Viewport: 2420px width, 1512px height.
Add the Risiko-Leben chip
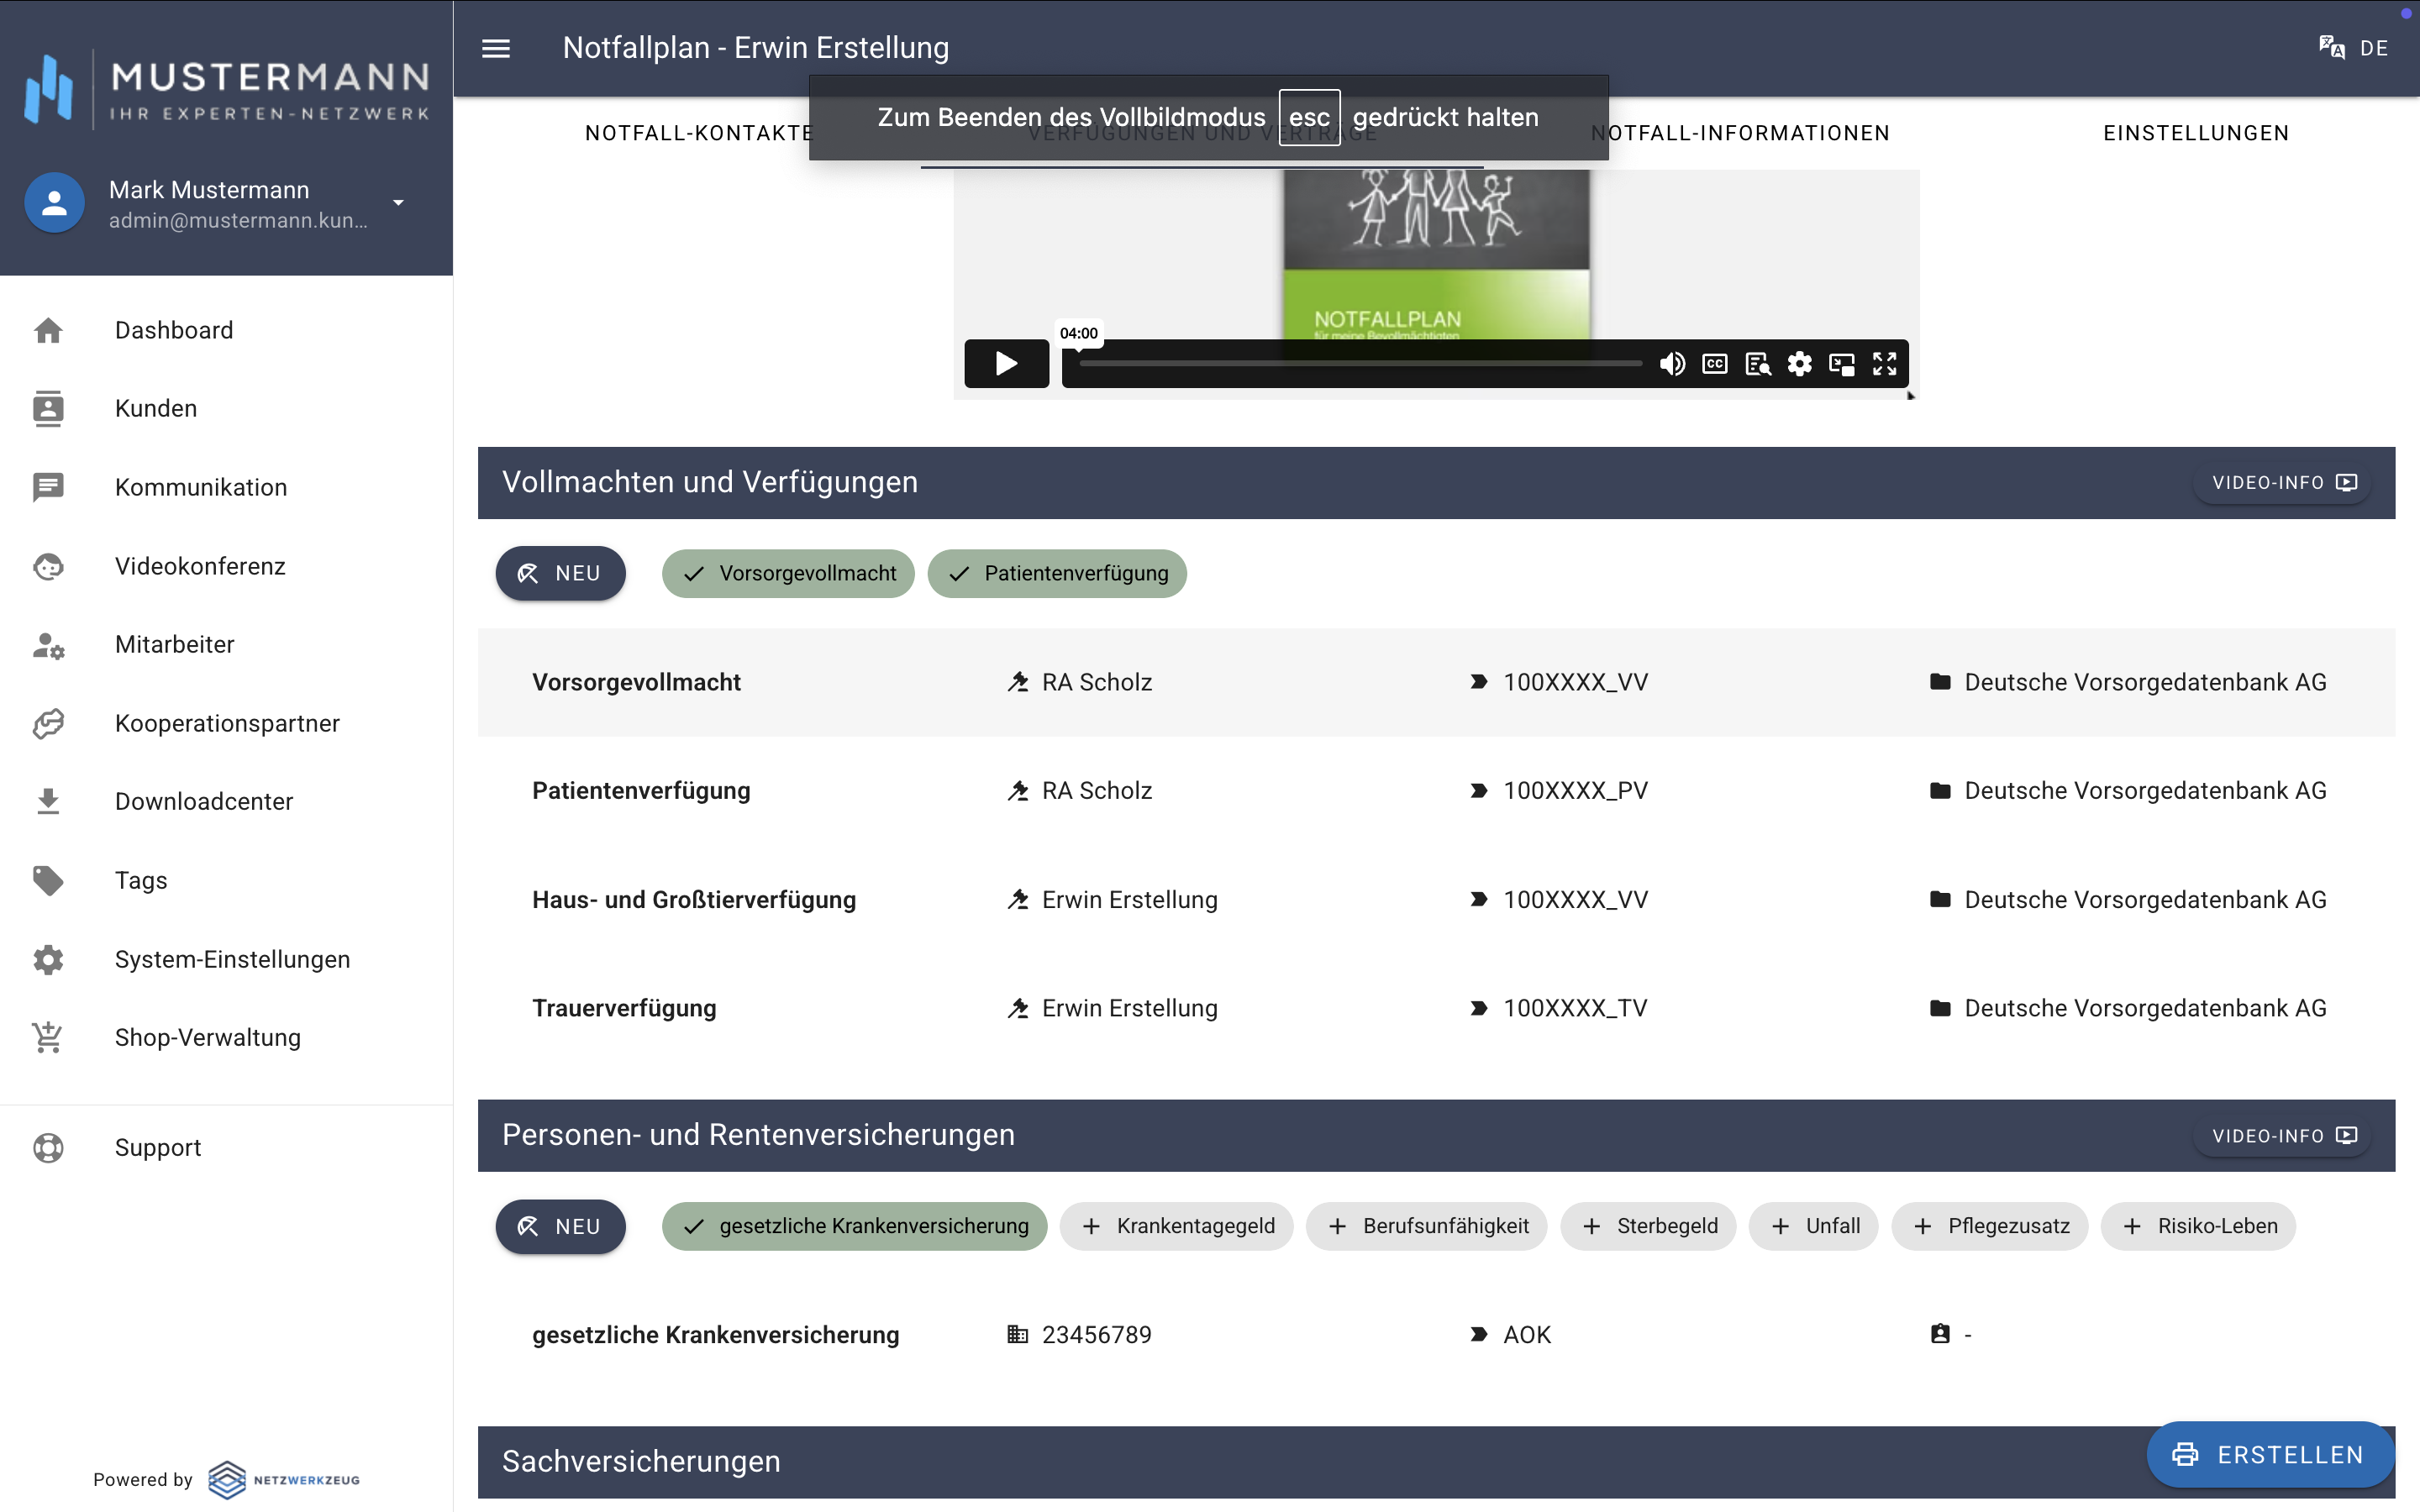click(2198, 1226)
